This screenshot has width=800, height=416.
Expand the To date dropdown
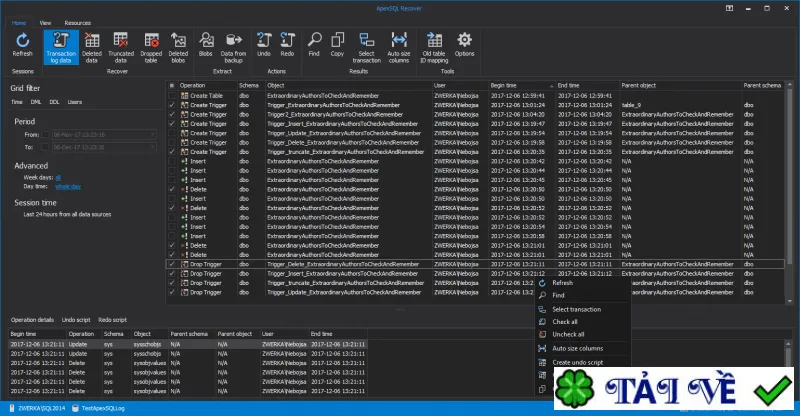(x=153, y=147)
